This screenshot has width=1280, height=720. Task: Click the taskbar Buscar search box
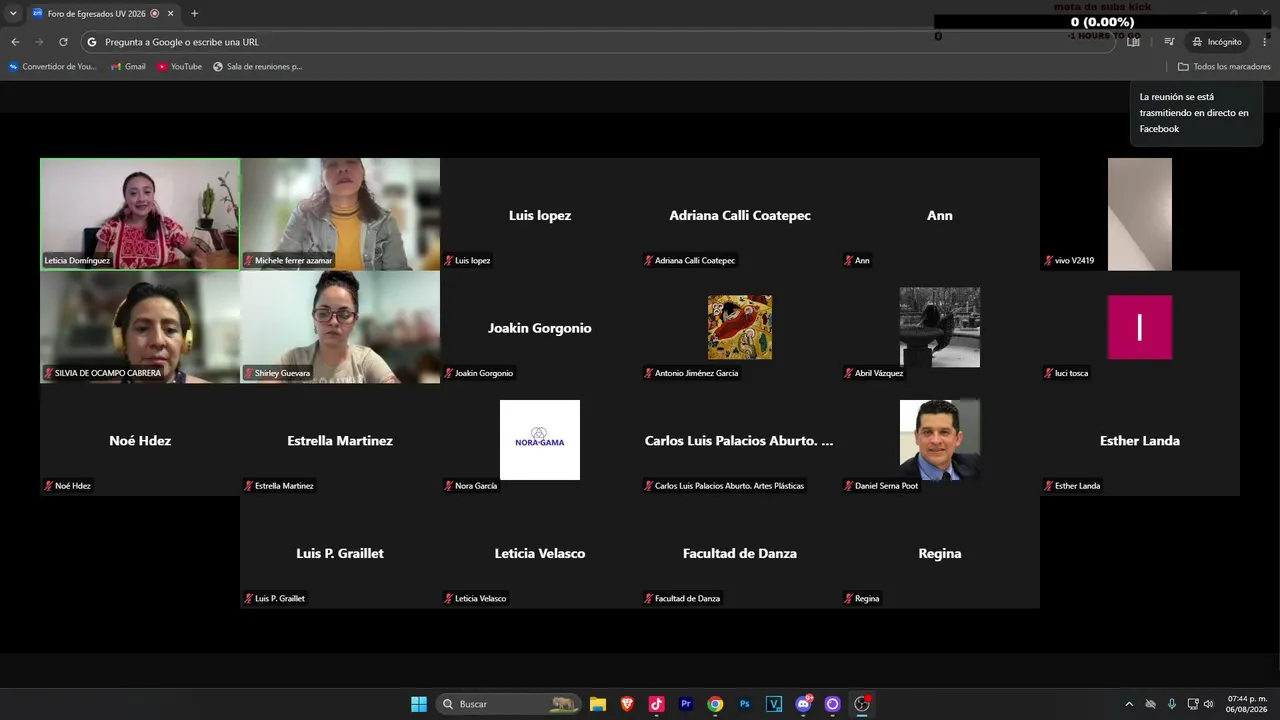pos(508,704)
